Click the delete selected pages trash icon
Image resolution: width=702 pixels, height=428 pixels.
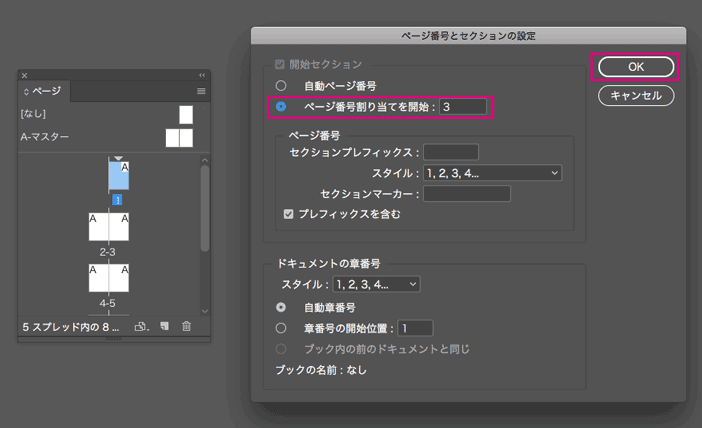pyautogui.click(x=186, y=326)
